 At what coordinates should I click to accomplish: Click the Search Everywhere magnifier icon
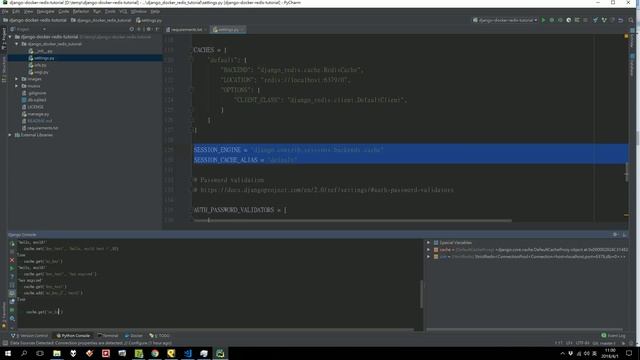coord(631,20)
